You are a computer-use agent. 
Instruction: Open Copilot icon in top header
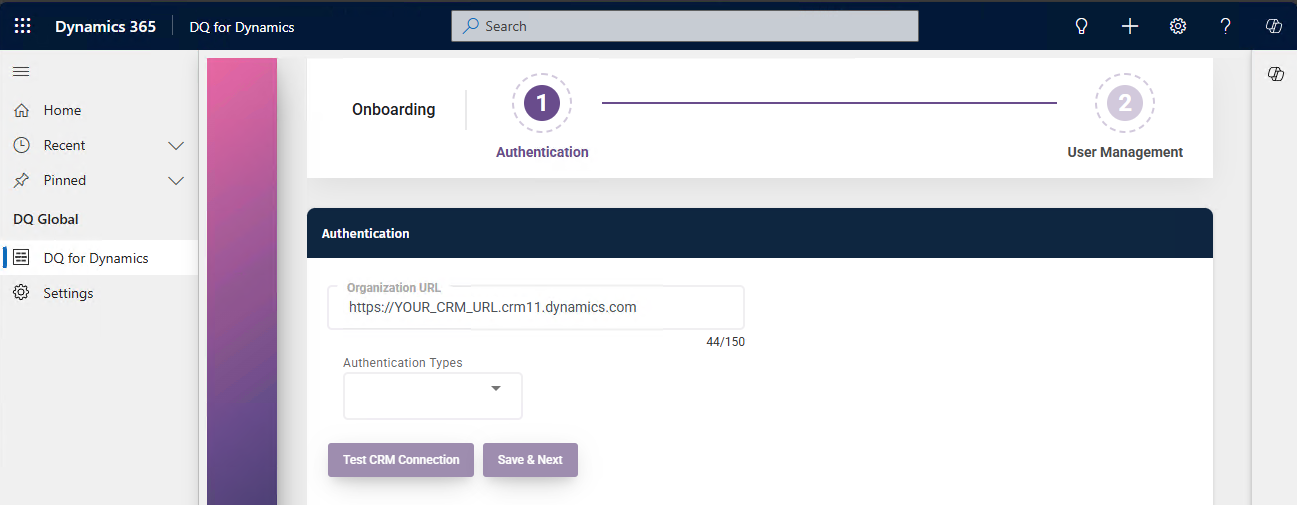pyautogui.click(x=1274, y=26)
